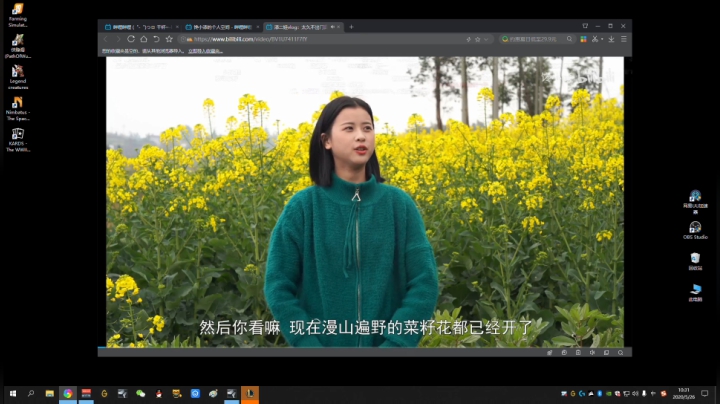
Task: Click the browser status bar rocket accelerator icon
Action: 550,353
